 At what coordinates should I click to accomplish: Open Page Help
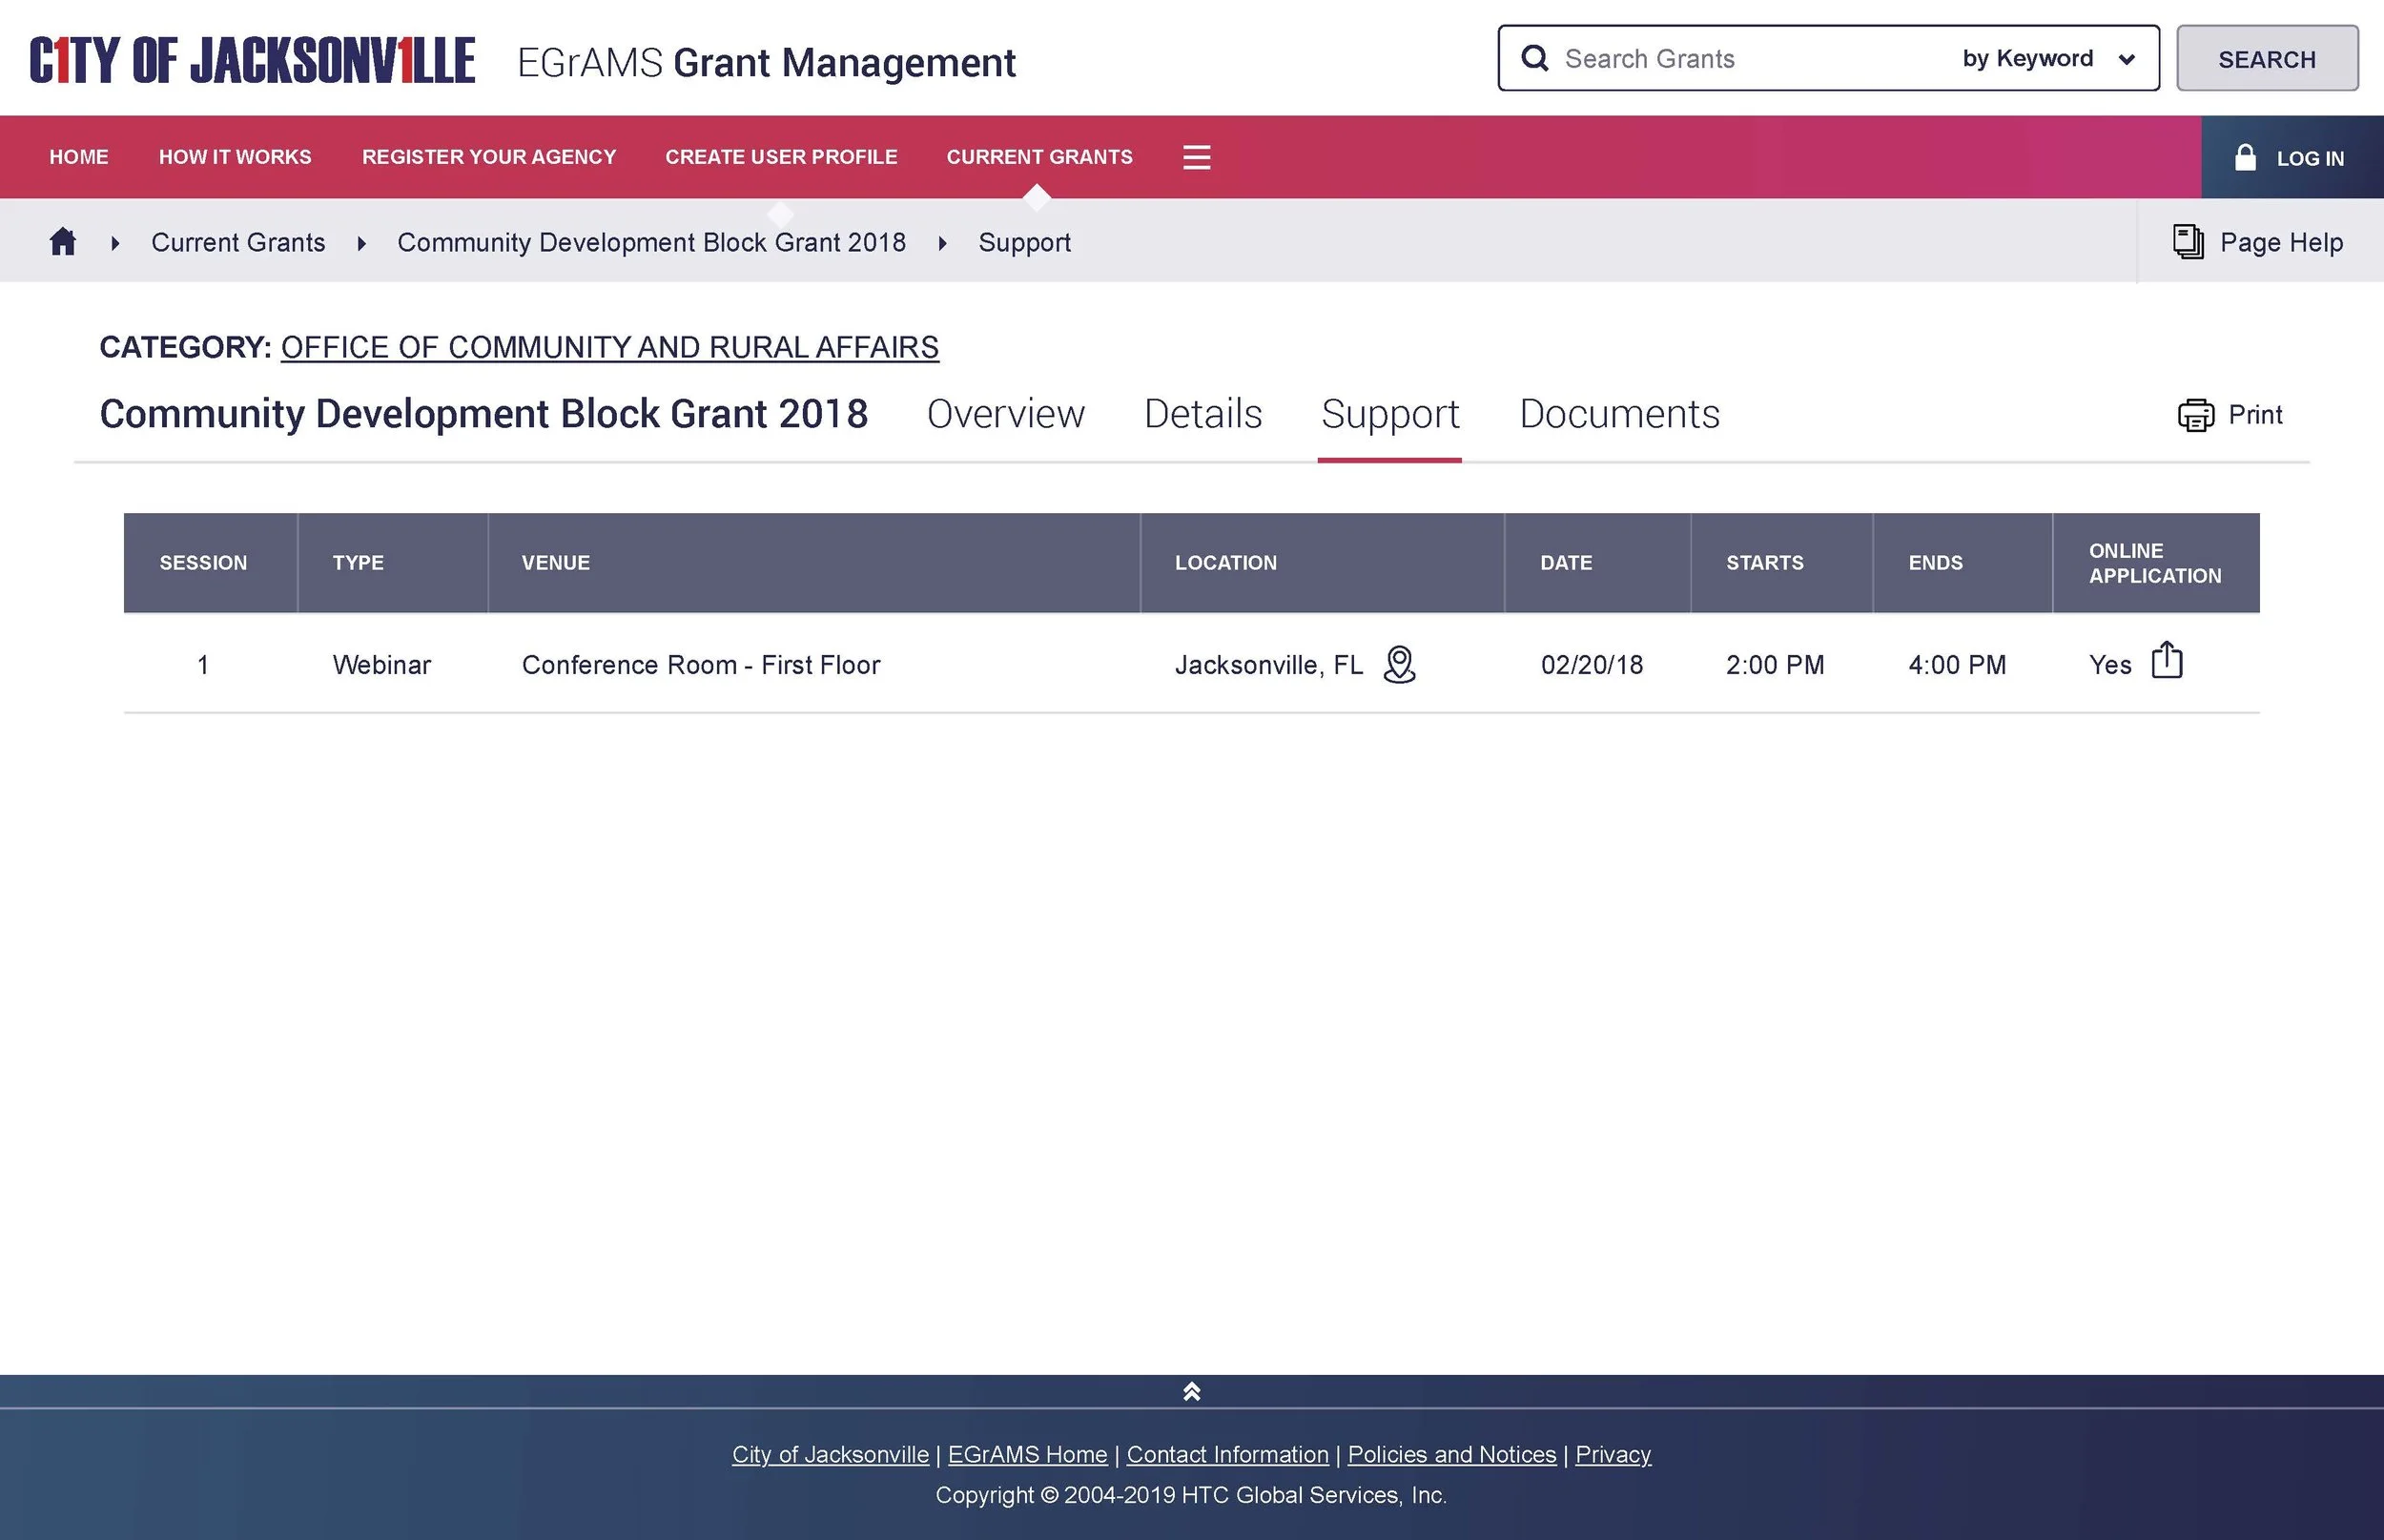click(x=2258, y=242)
